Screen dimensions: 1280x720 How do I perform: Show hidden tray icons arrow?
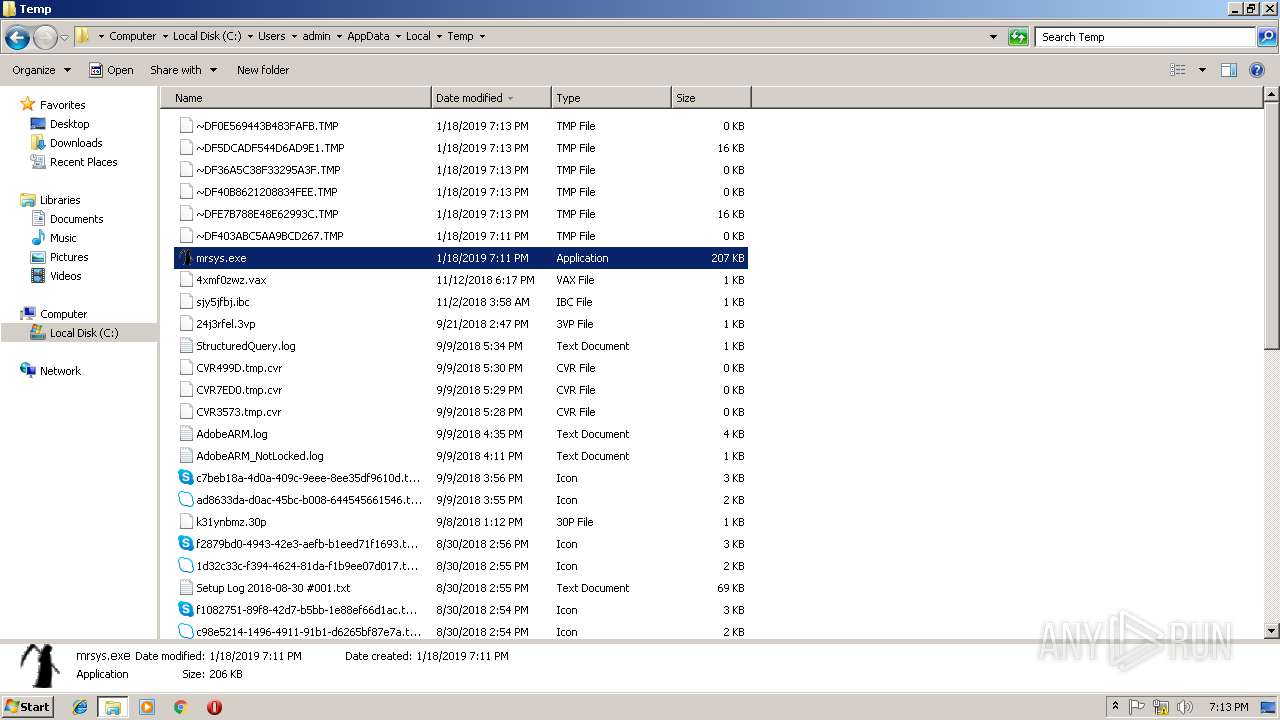(x=1115, y=707)
